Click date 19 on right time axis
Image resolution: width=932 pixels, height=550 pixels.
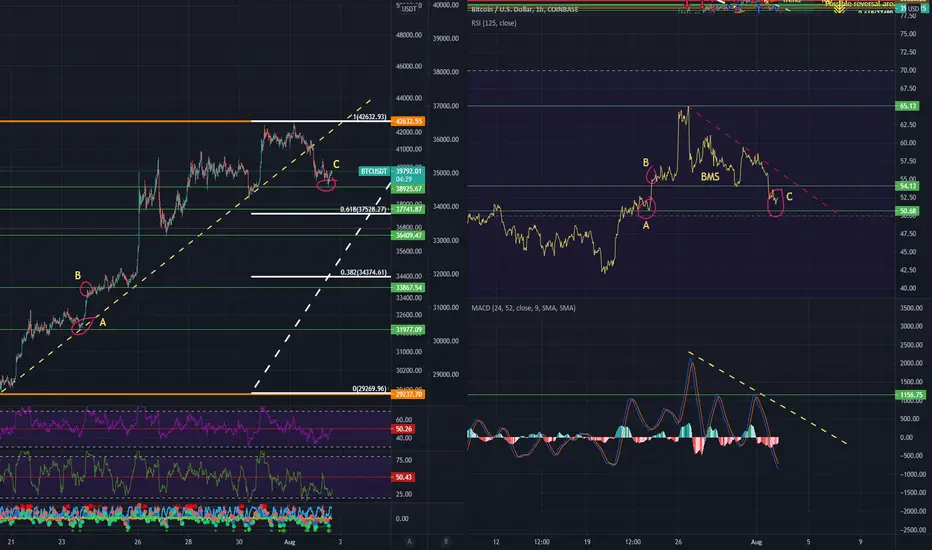click(x=587, y=542)
